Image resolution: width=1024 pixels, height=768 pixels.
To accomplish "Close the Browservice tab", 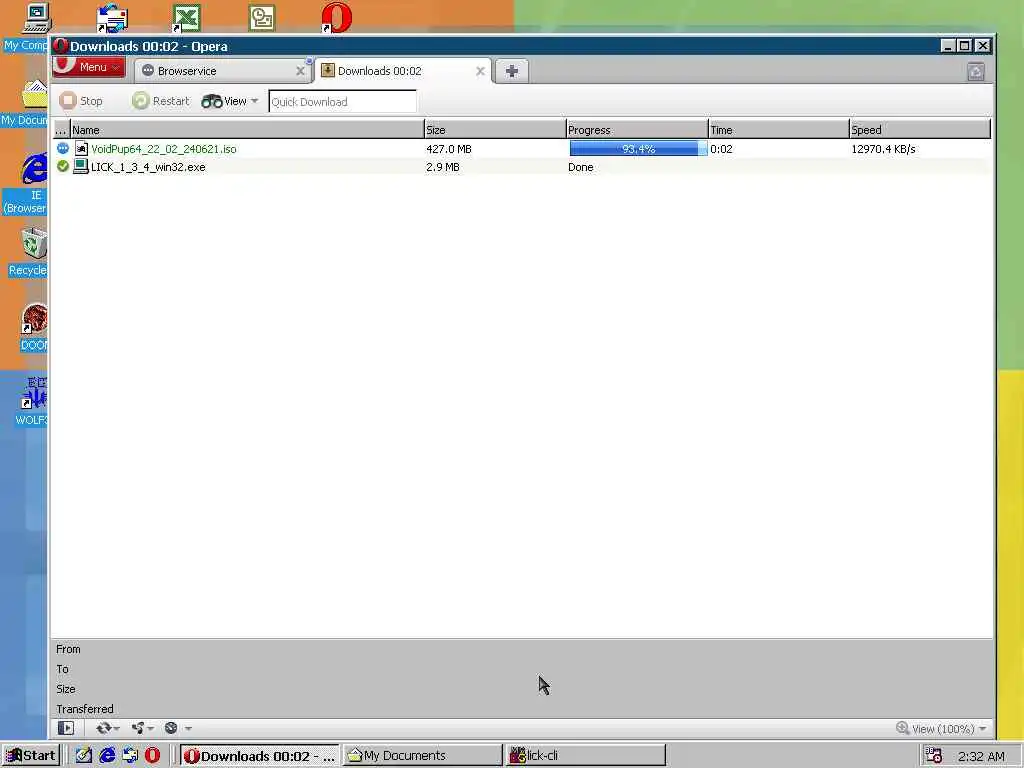I will pyautogui.click(x=300, y=71).
